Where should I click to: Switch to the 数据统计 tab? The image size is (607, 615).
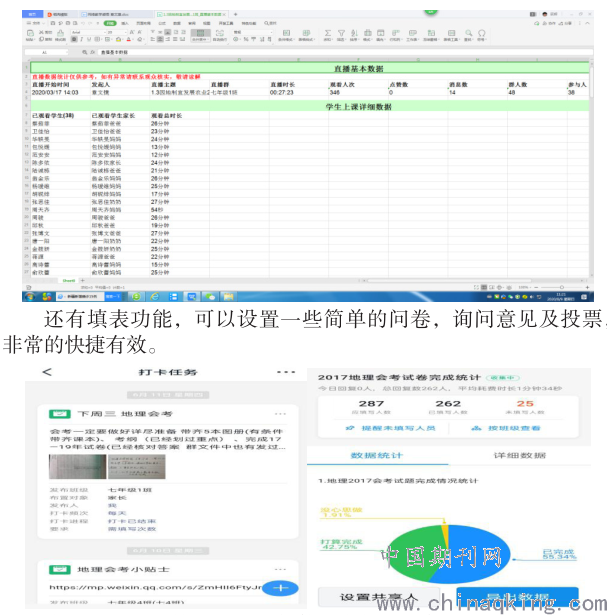click(x=377, y=455)
